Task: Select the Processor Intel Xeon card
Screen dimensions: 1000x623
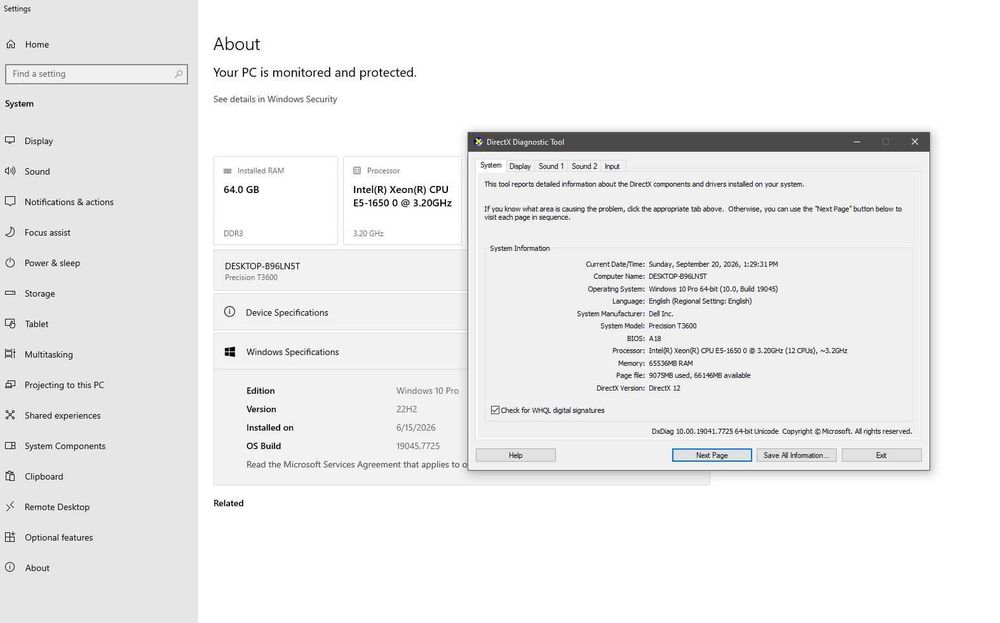Action: [x=402, y=200]
